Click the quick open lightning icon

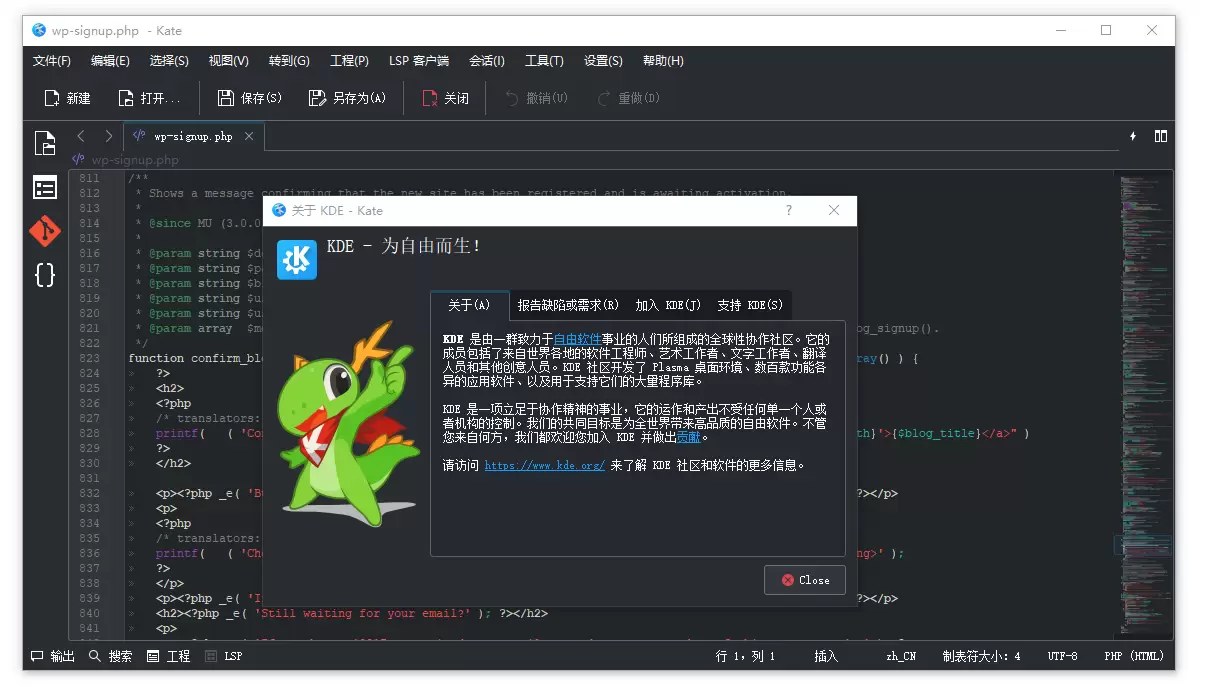click(x=1133, y=136)
